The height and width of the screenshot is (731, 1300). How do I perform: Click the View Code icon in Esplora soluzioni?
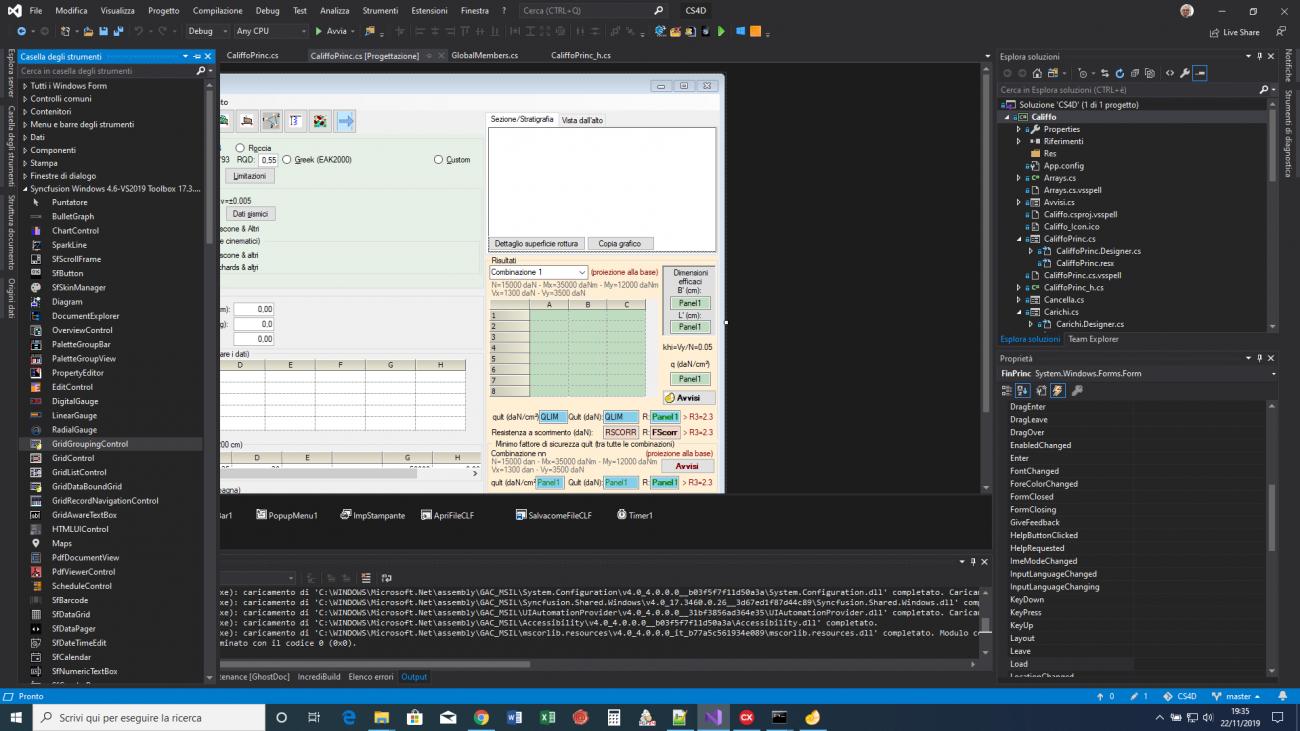pos(1170,73)
